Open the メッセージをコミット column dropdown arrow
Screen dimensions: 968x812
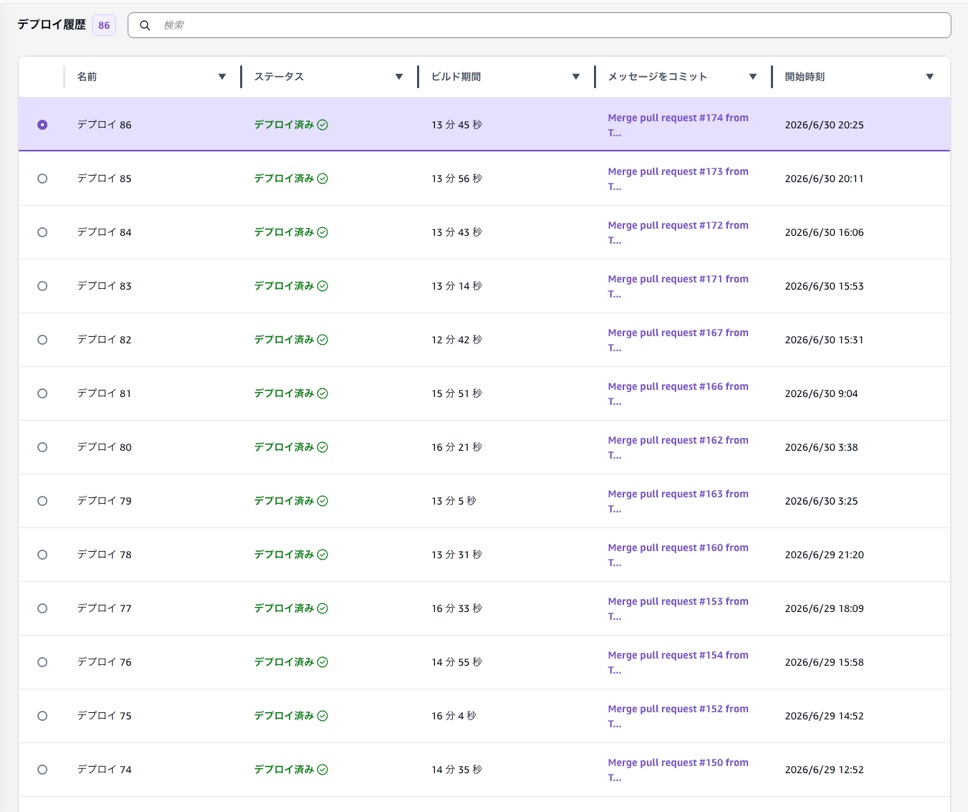point(753,77)
